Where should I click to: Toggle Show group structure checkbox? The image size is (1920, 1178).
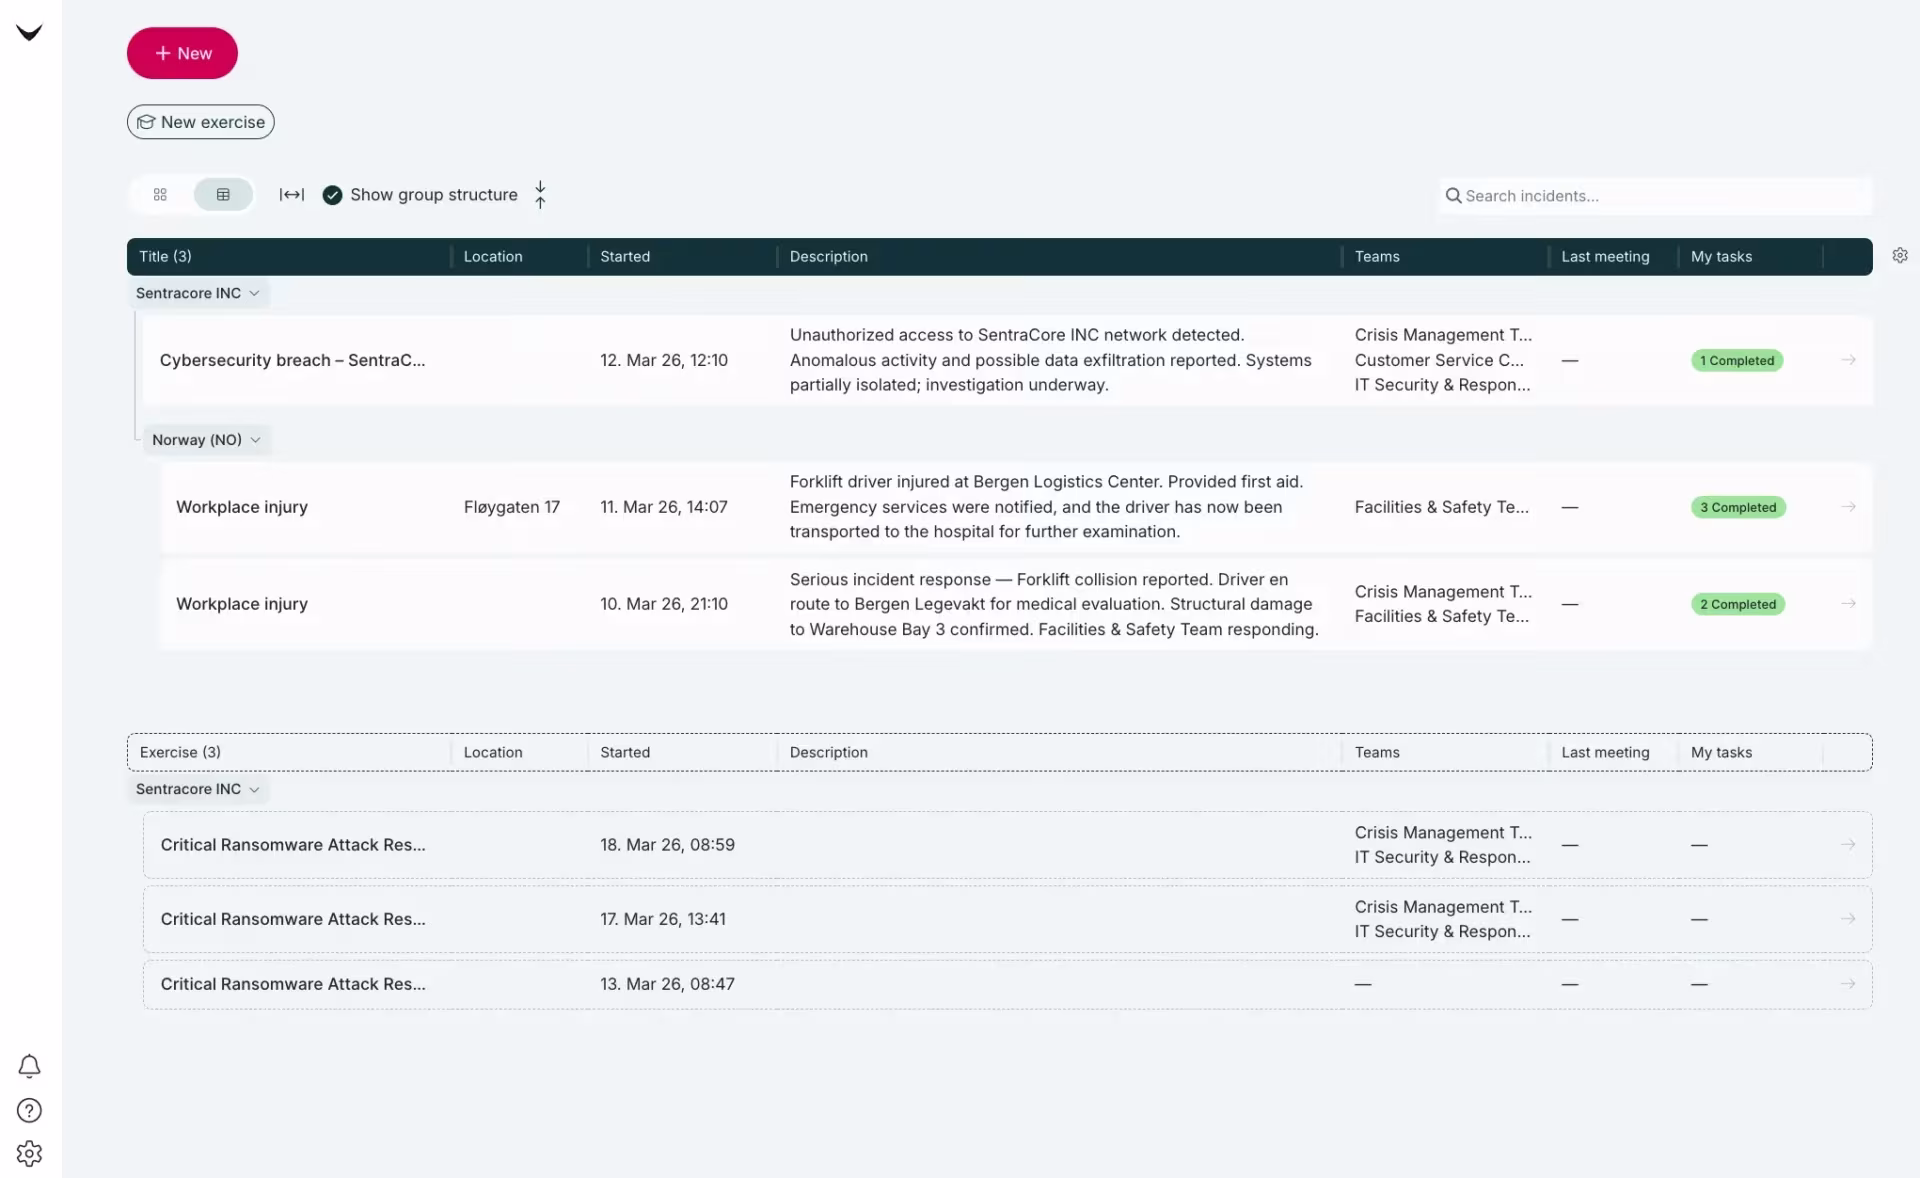tap(333, 195)
